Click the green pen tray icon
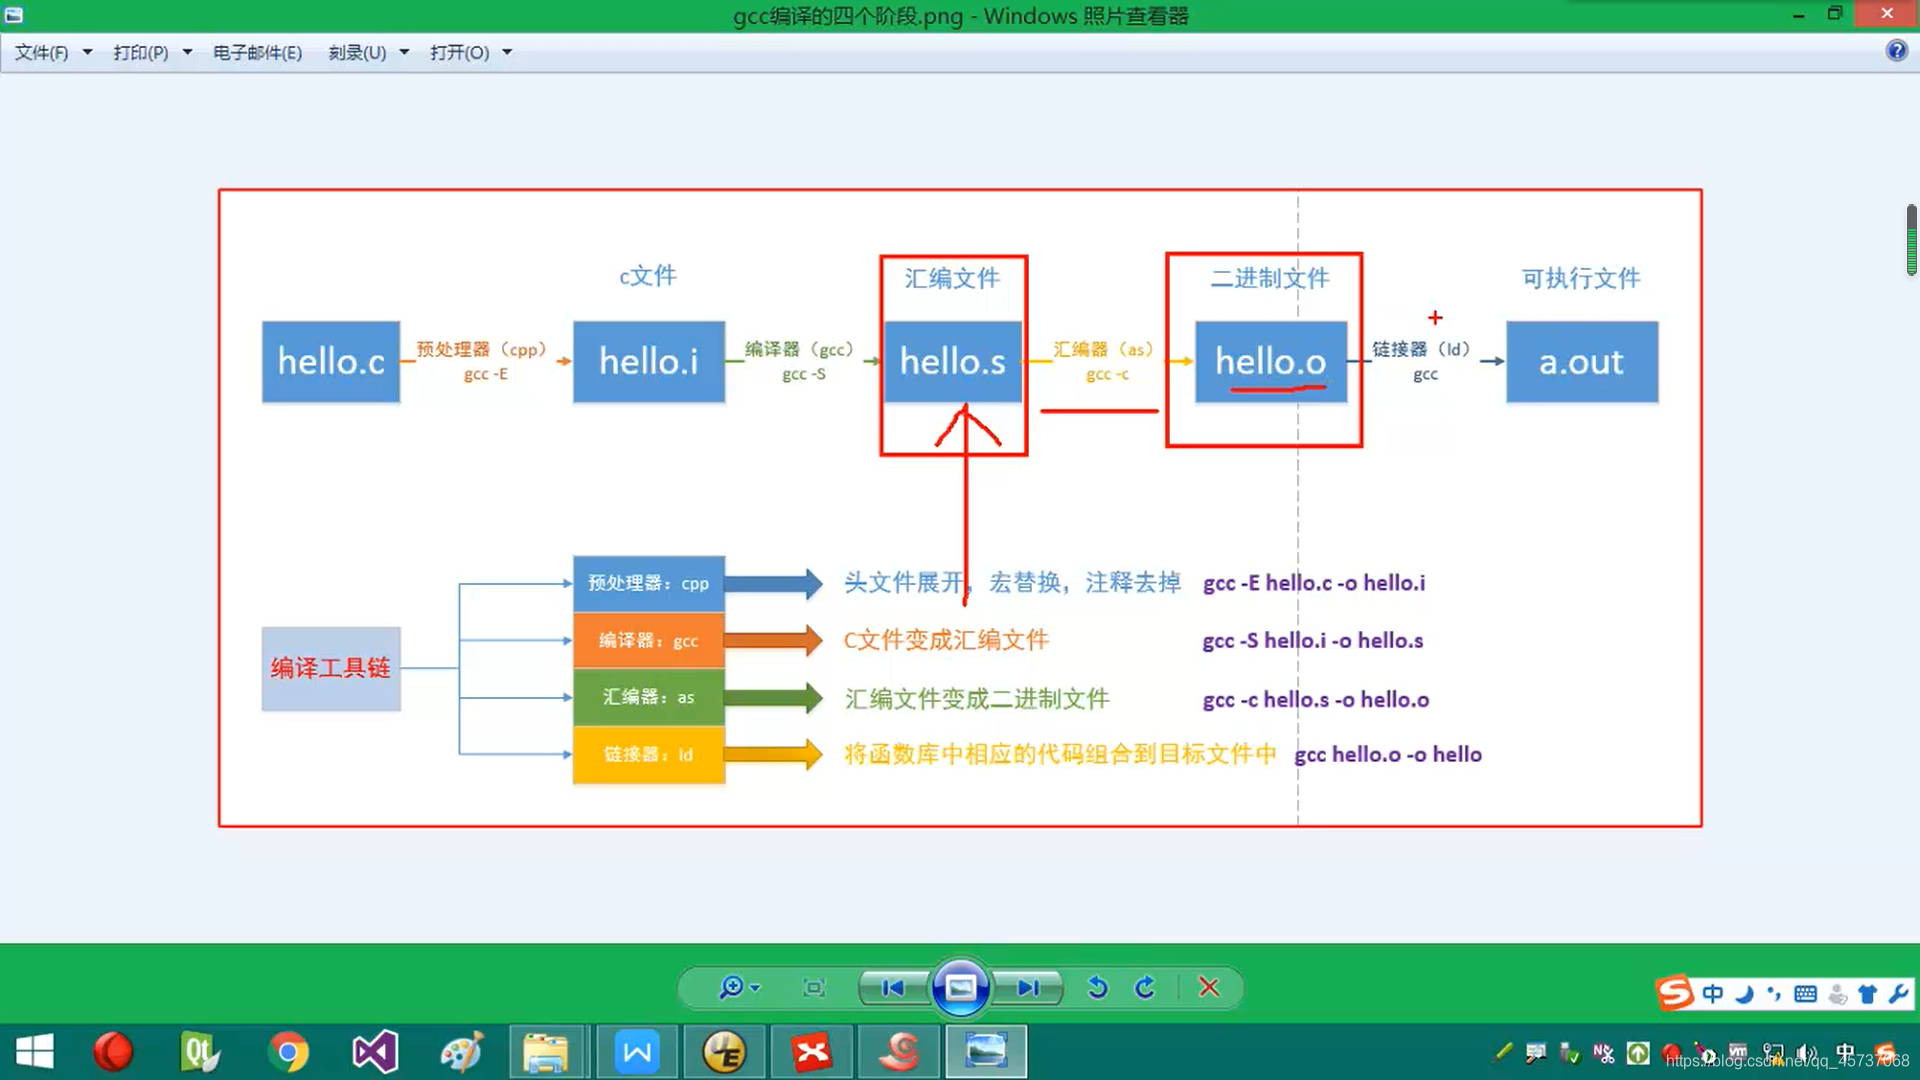Image resolution: width=1920 pixels, height=1080 pixels. pos(1502,1053)
